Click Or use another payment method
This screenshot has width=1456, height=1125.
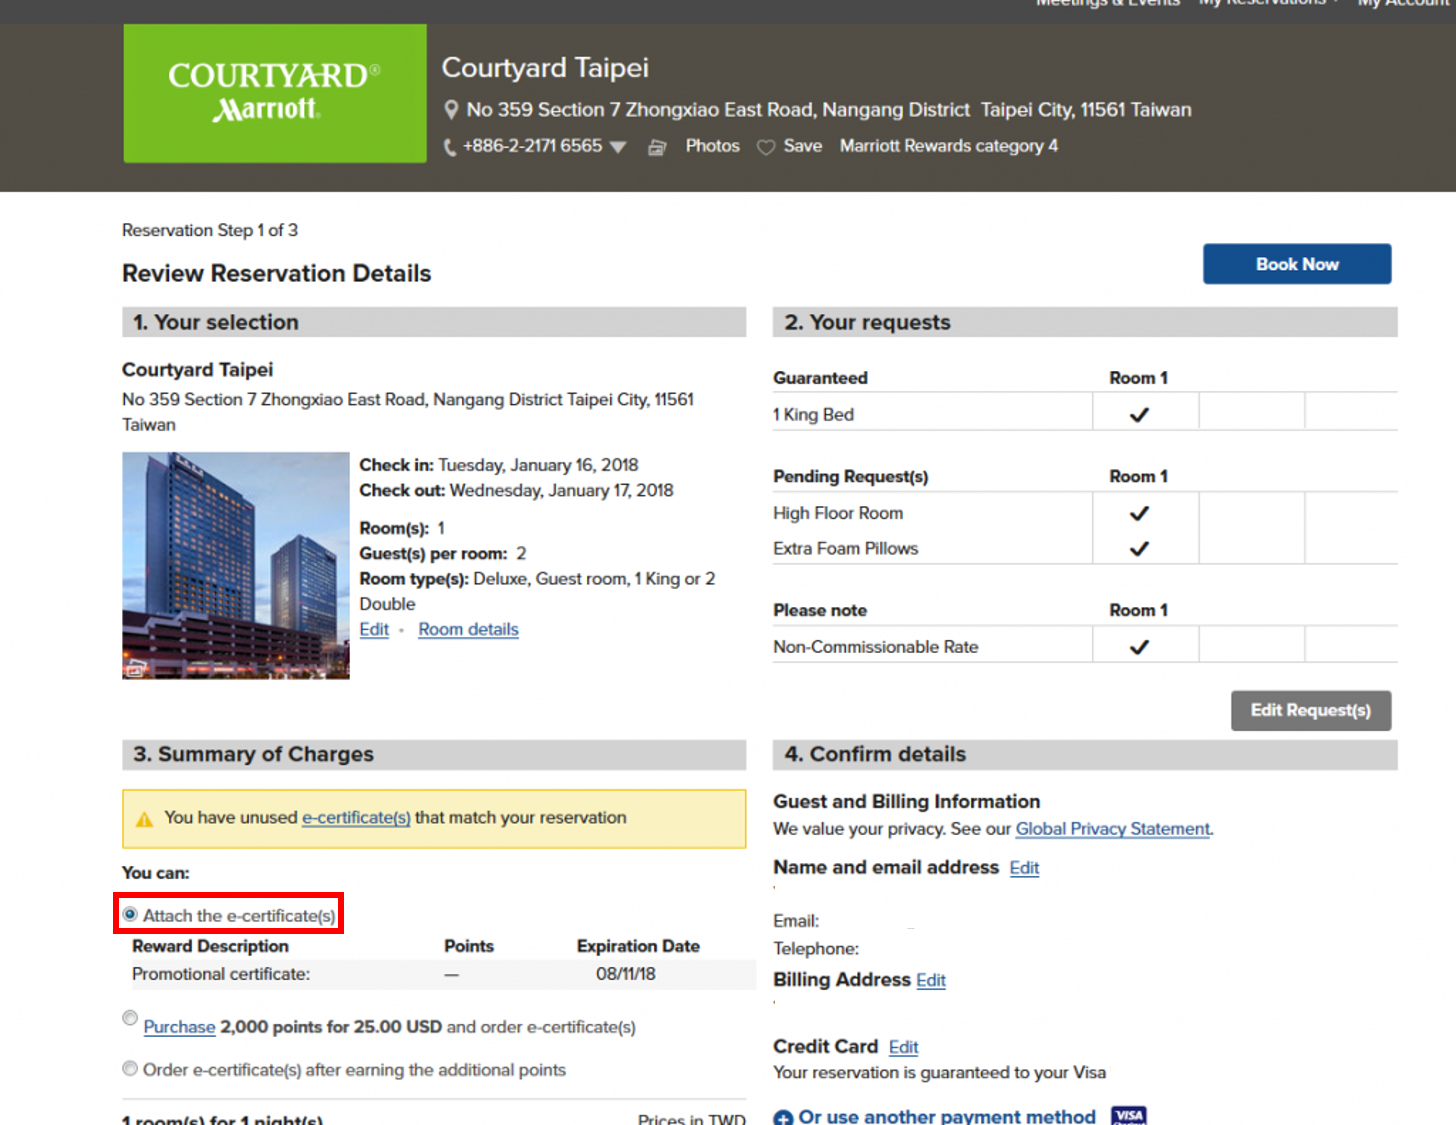[x=947, y=1116]
